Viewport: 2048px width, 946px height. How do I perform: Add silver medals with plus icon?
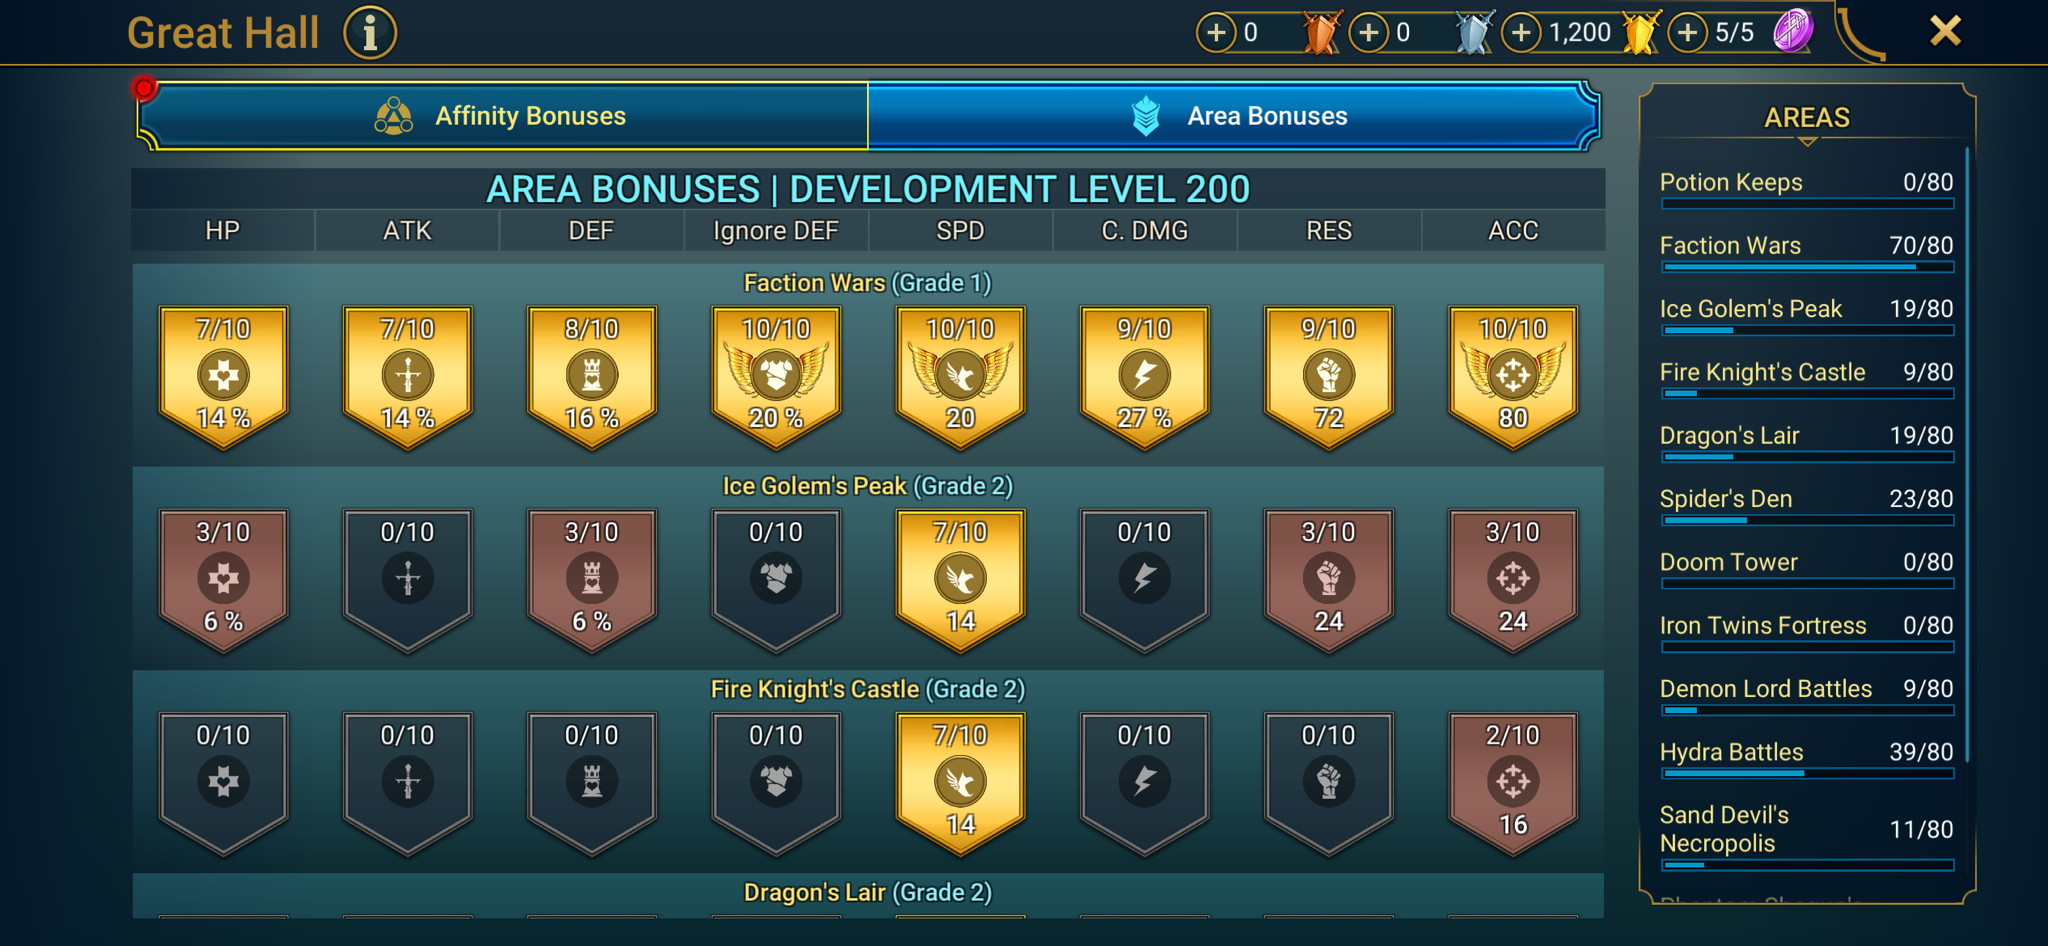click(x=1369, y=33)
